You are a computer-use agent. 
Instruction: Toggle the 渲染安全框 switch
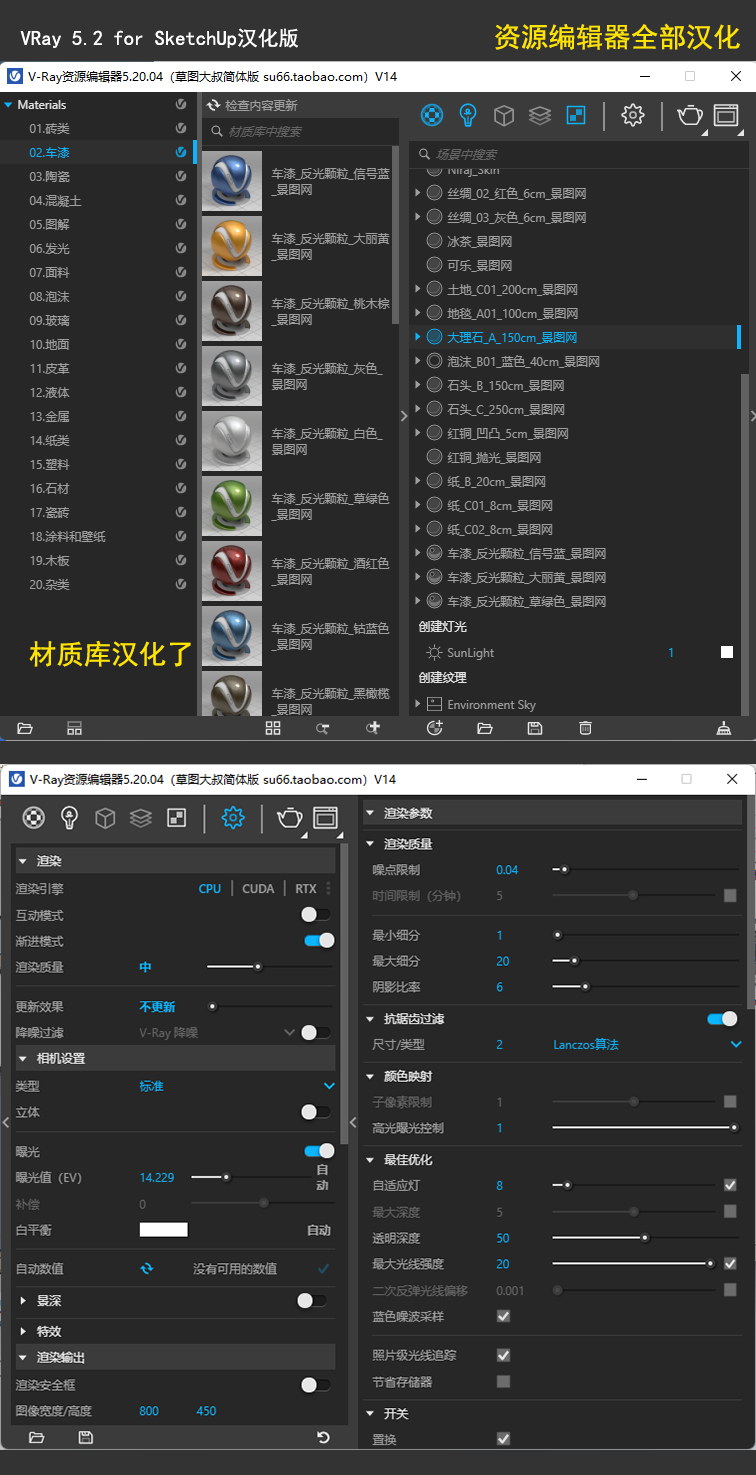(x=316, y=1385)
